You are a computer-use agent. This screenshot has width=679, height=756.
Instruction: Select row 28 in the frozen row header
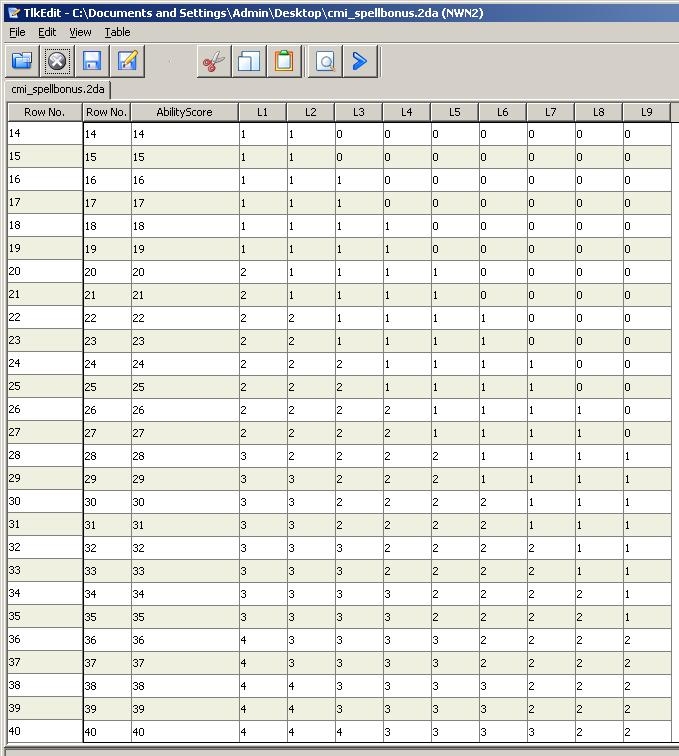[44, 455]
